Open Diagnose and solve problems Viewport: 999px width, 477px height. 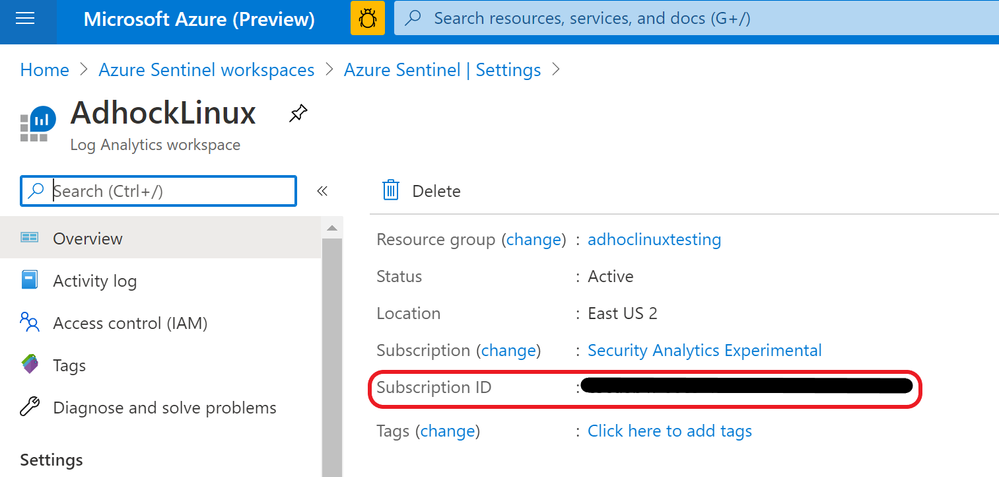coord(164,407)
